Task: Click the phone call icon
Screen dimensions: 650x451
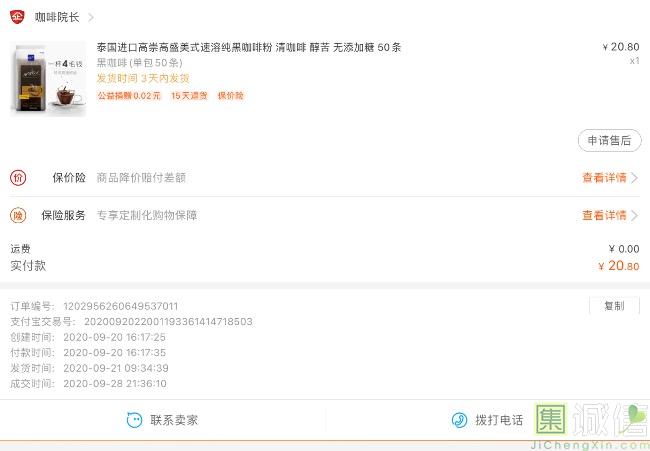Action: click(459, 420)
